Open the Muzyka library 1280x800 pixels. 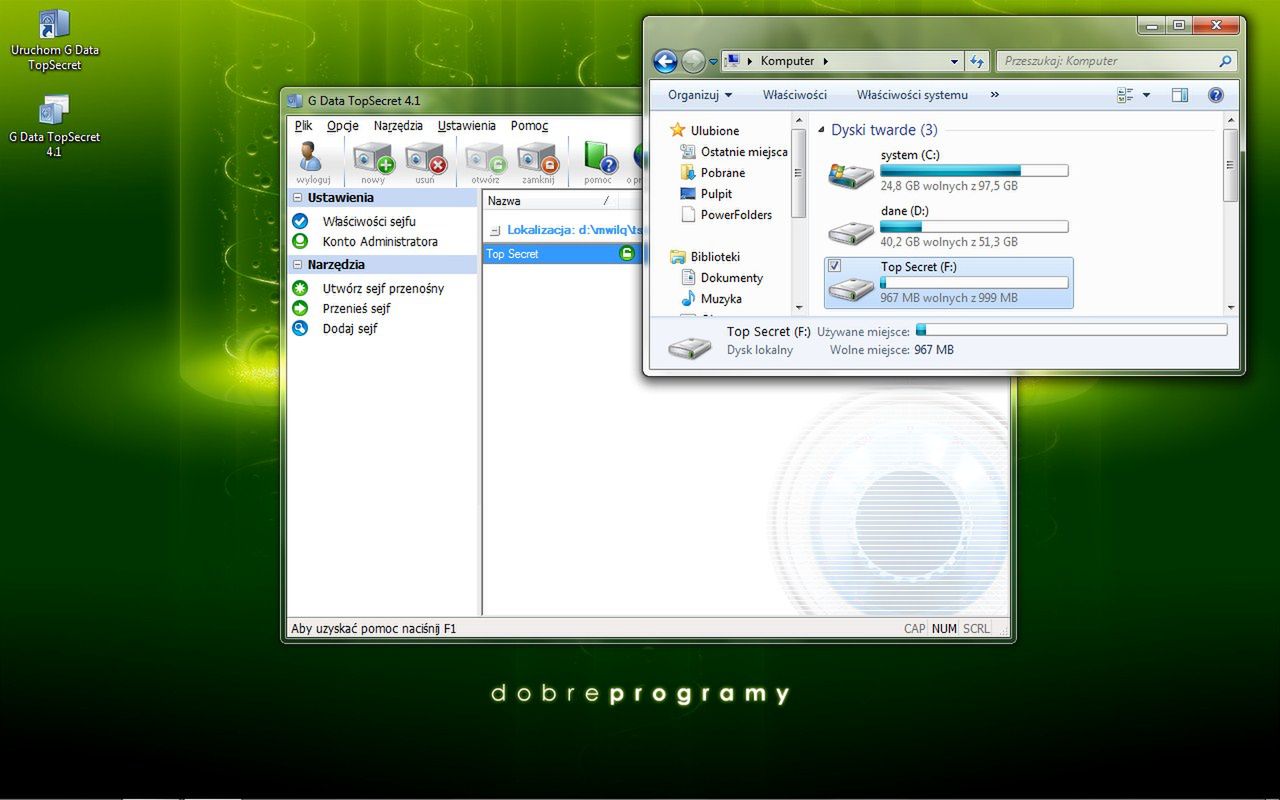[721, 299]
